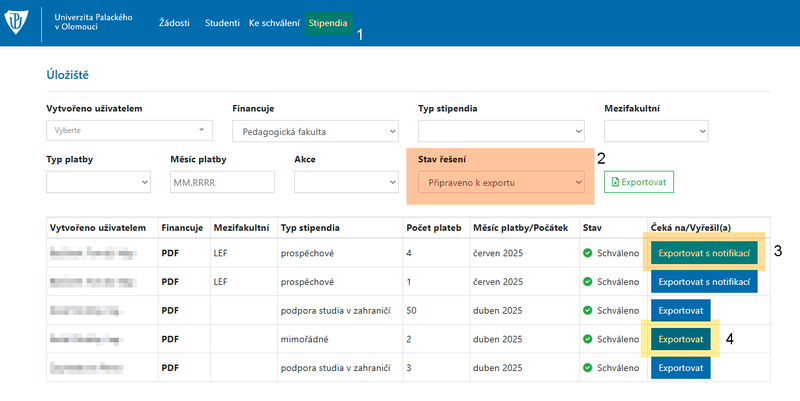Image resolution: width=800 pixels, height=401 pixels.
Task: Change the Stav řešení filter dropdown
Action: [x=500, y=183]
